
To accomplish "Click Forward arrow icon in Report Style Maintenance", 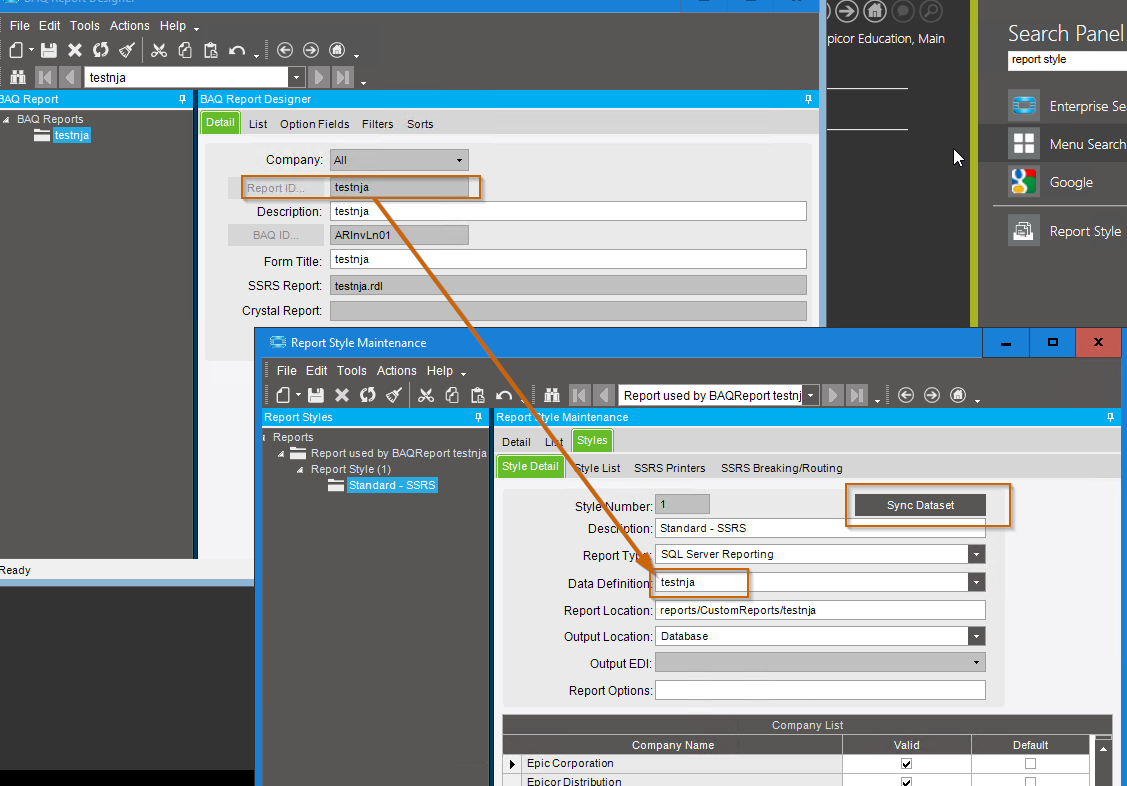I will pyautogui.click(x=932, y=395).
